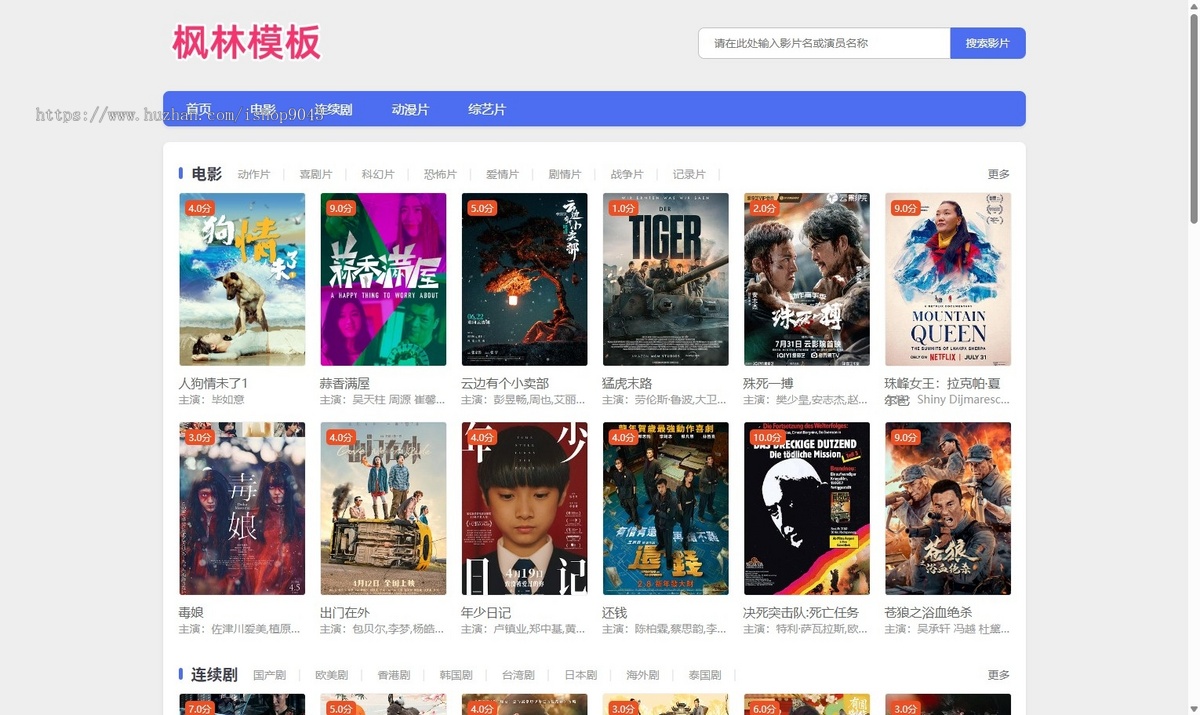Open the 动漫片 navigation tab
Viewport: 1200px width, 715px height.
coord(410,109)
